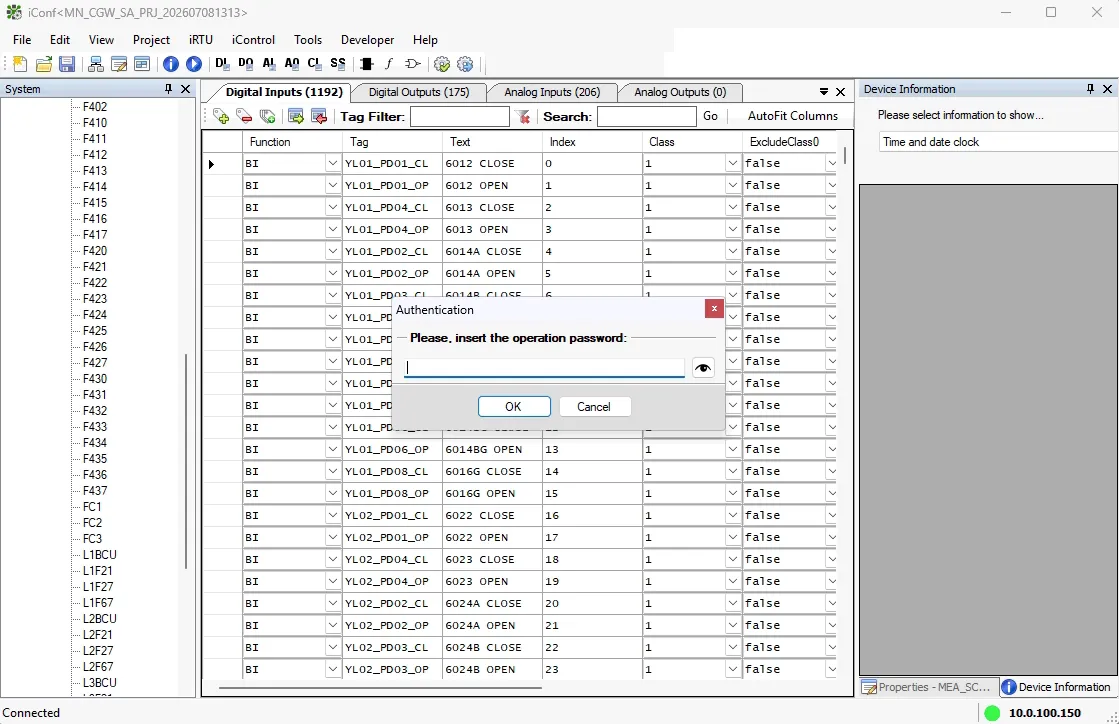Confirm the password with OK

[514, 407]
